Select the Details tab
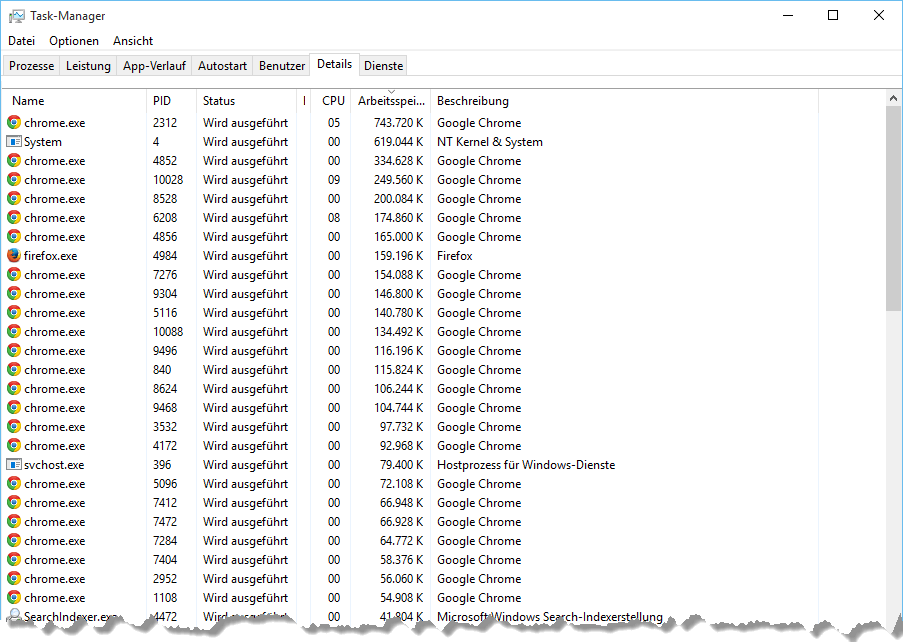The height and width of the screenshot is (642, 903). click(x=335, y=64)
